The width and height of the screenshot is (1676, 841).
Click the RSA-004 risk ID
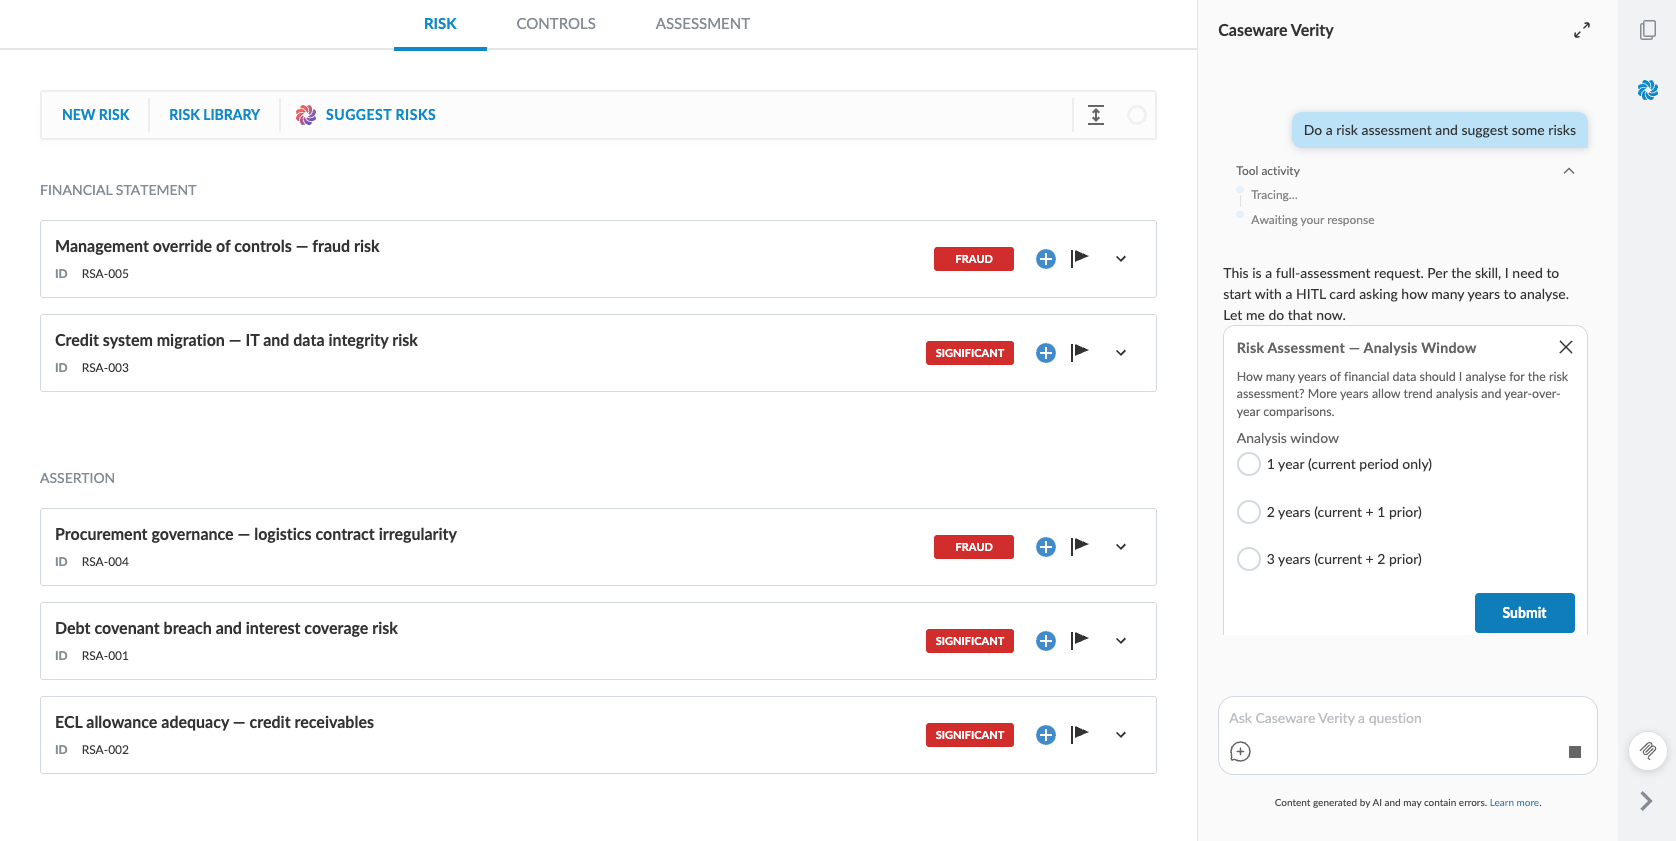click(105, 562)
